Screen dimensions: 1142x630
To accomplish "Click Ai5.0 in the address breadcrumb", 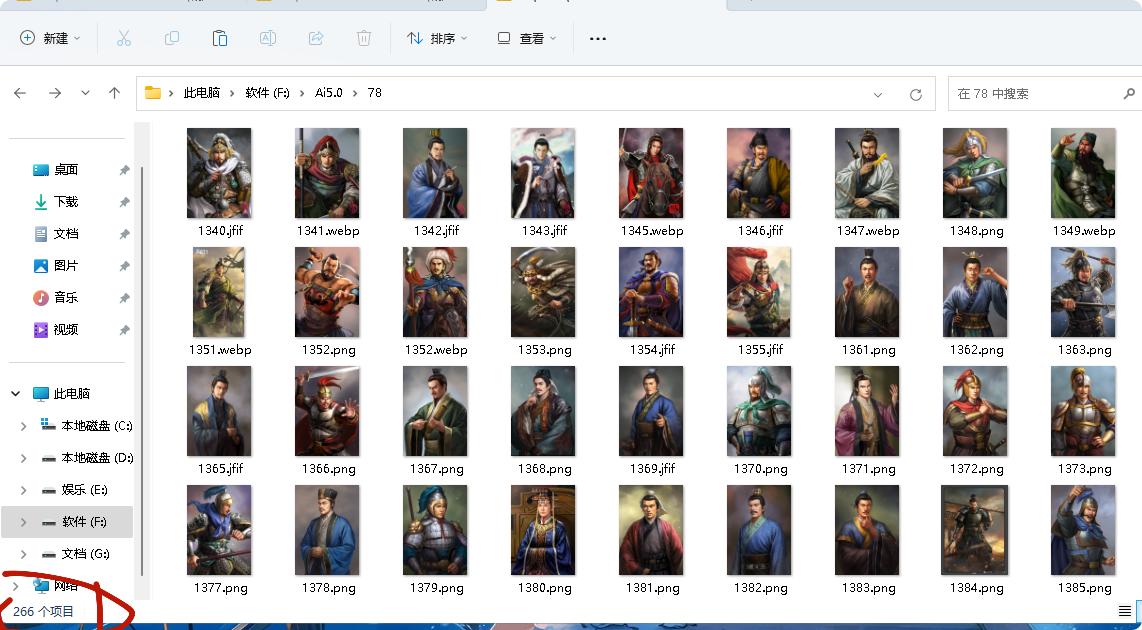I will coord(328,93).
